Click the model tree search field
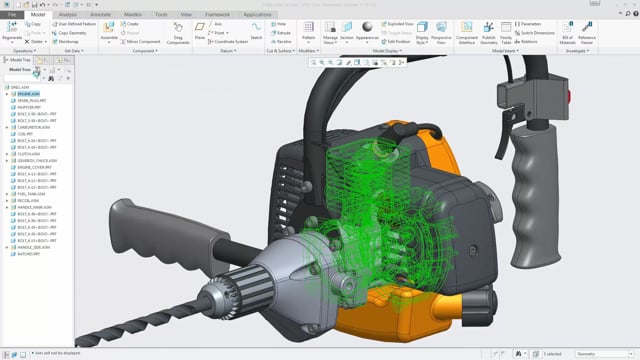 tap(22, 78)
